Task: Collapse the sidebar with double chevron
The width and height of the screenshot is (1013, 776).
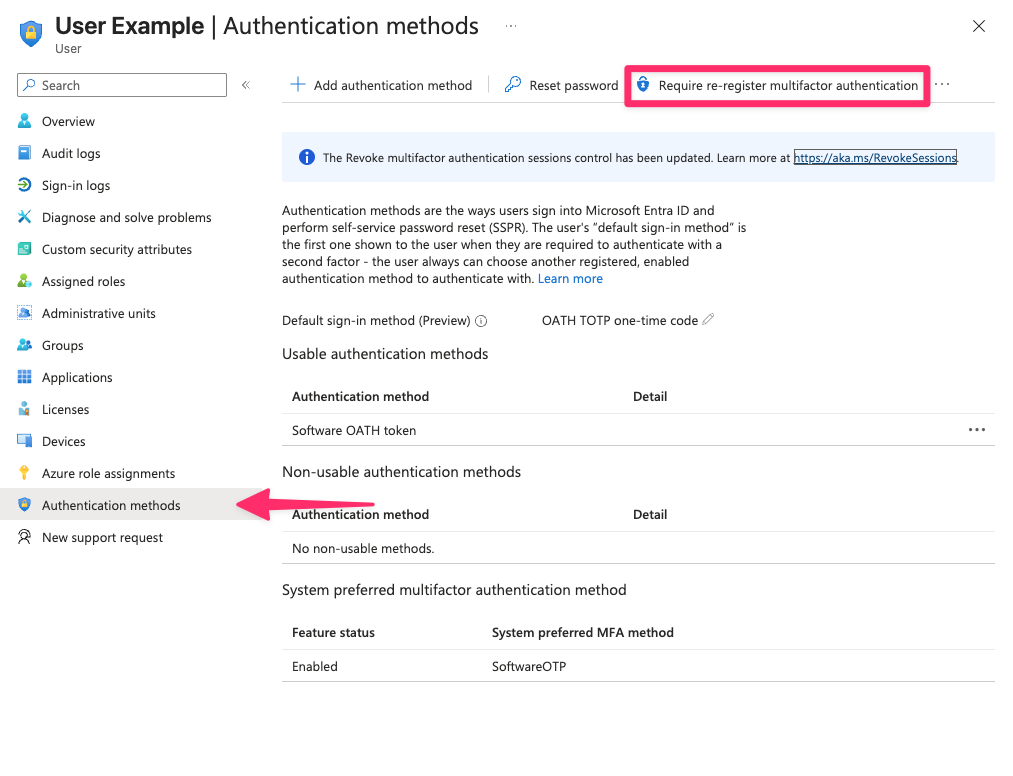Action: (245, 85)
